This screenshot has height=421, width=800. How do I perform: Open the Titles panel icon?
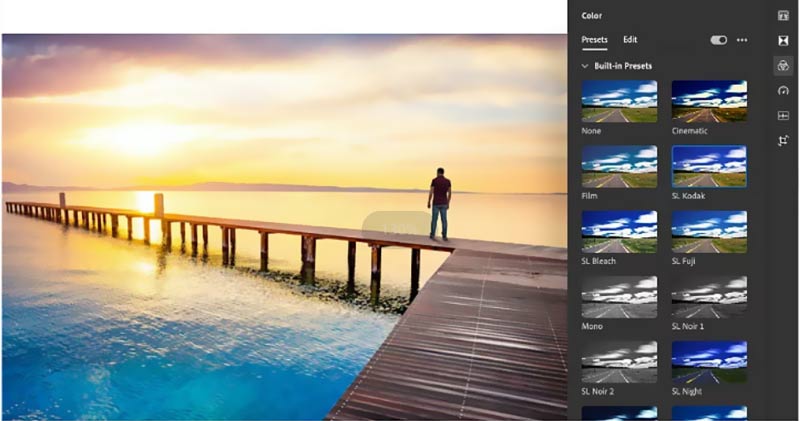tap(783, 16)
